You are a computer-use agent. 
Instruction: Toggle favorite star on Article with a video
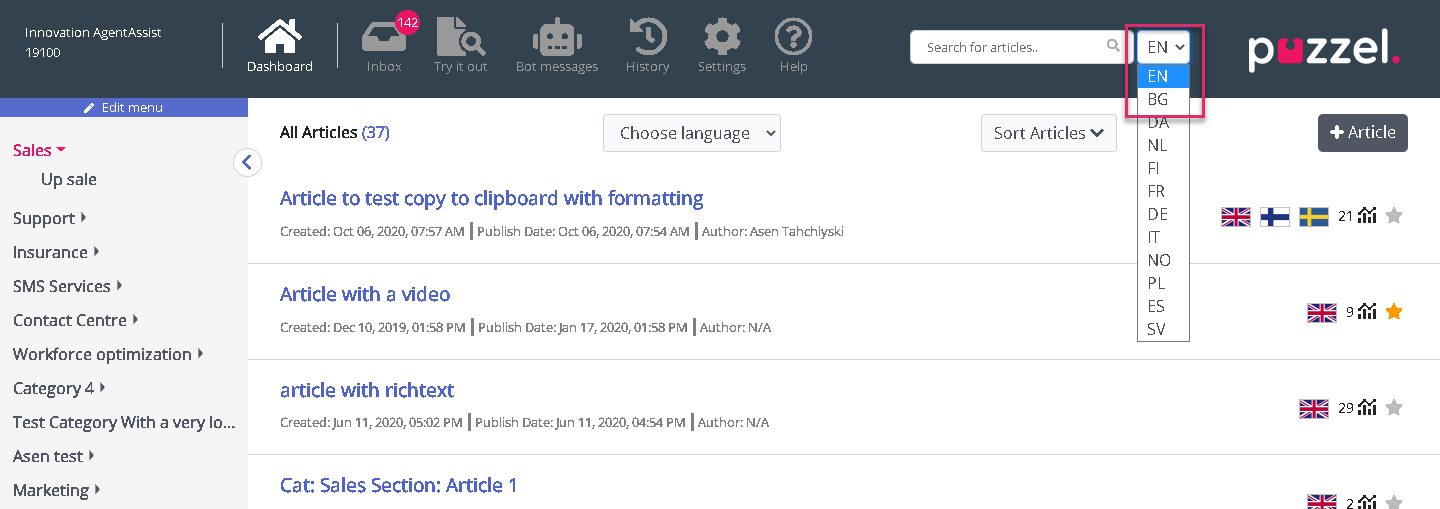1394,312
